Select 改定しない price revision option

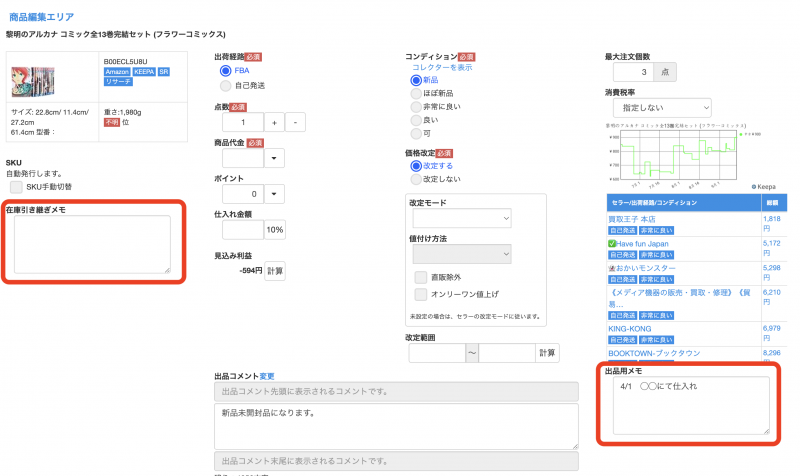point(416,179)
